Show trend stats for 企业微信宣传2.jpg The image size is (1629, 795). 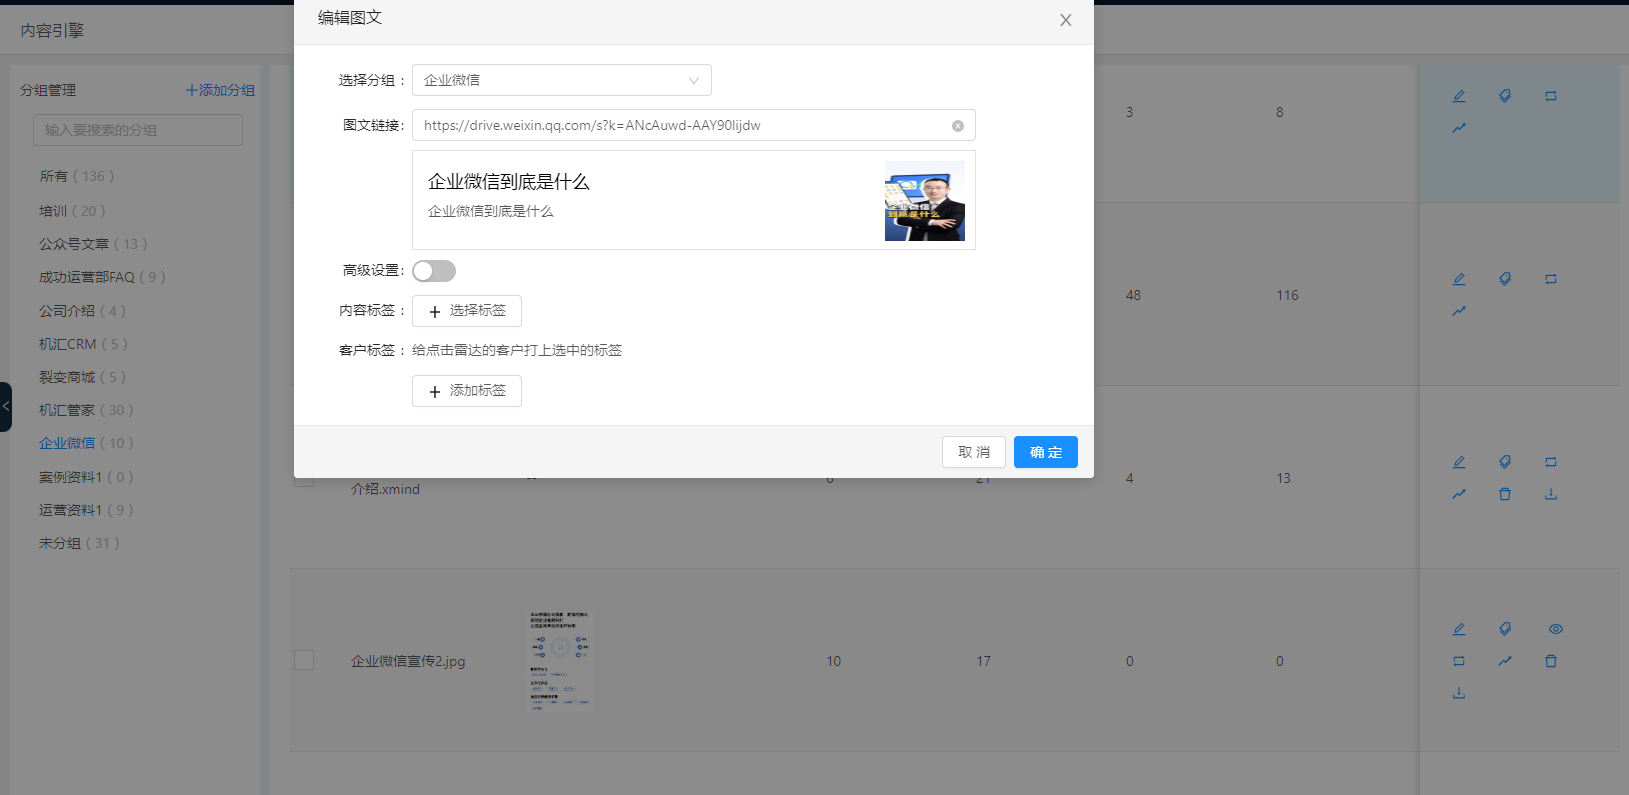pos(1505,661)
